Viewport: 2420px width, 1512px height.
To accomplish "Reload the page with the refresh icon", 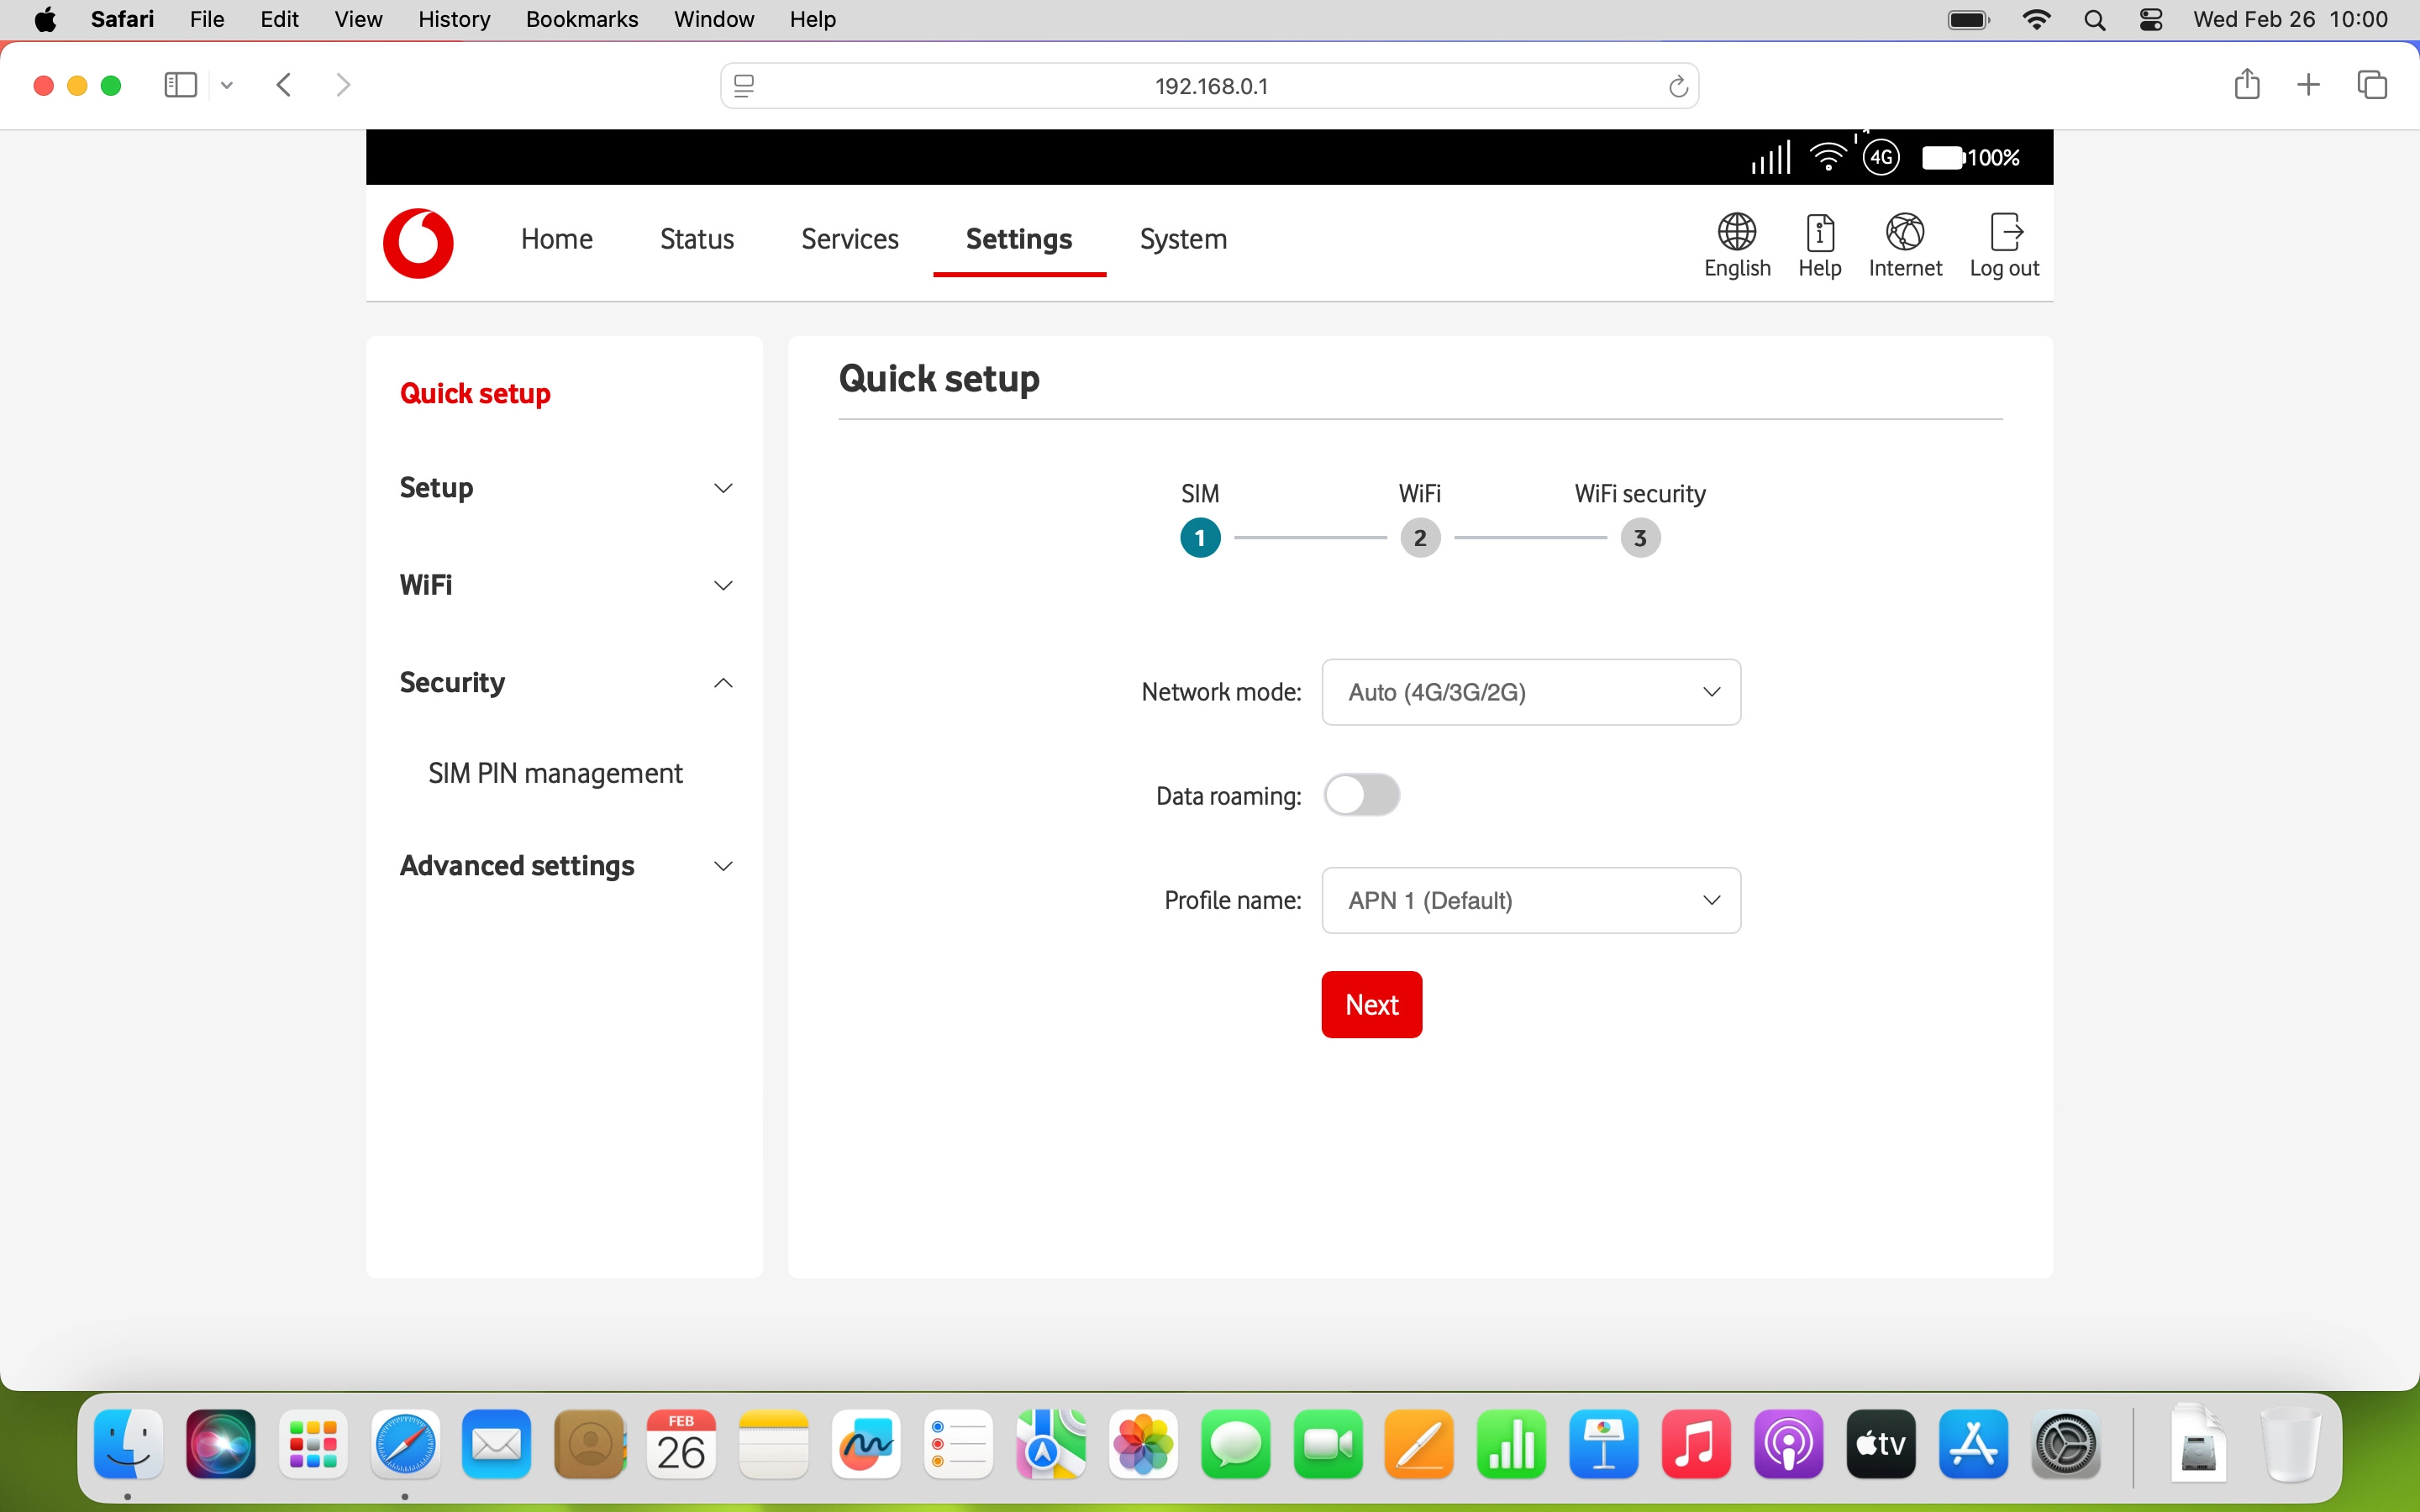I will point(1677,85).
